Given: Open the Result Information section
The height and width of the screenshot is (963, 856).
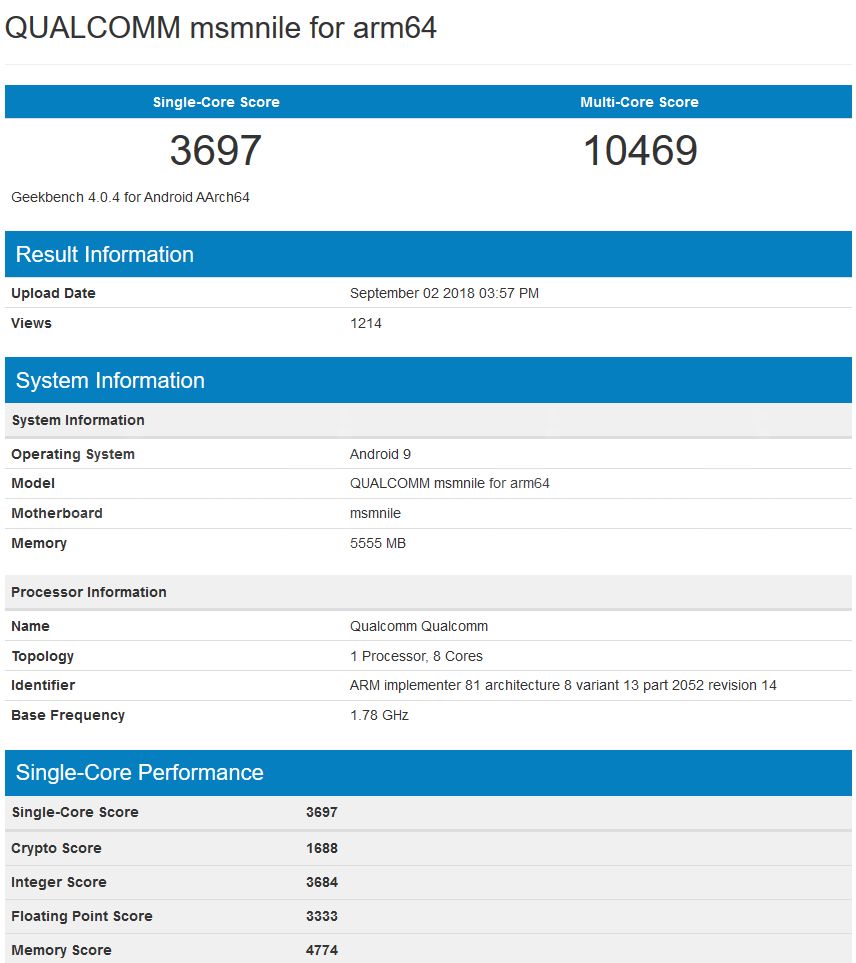Looking at the screenshot, I should (102, 254).
